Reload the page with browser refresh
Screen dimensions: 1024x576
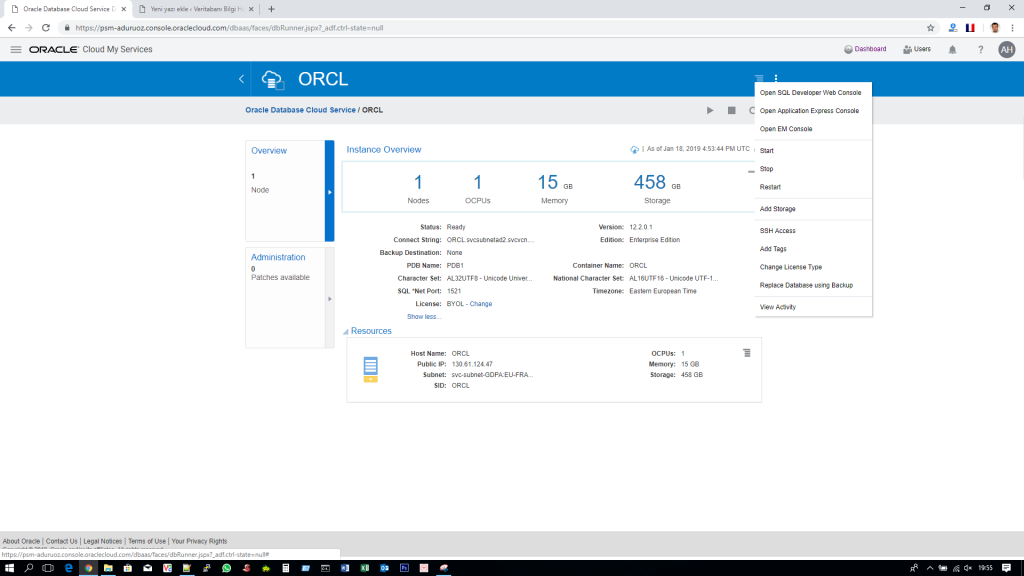(x=46, y=28)
